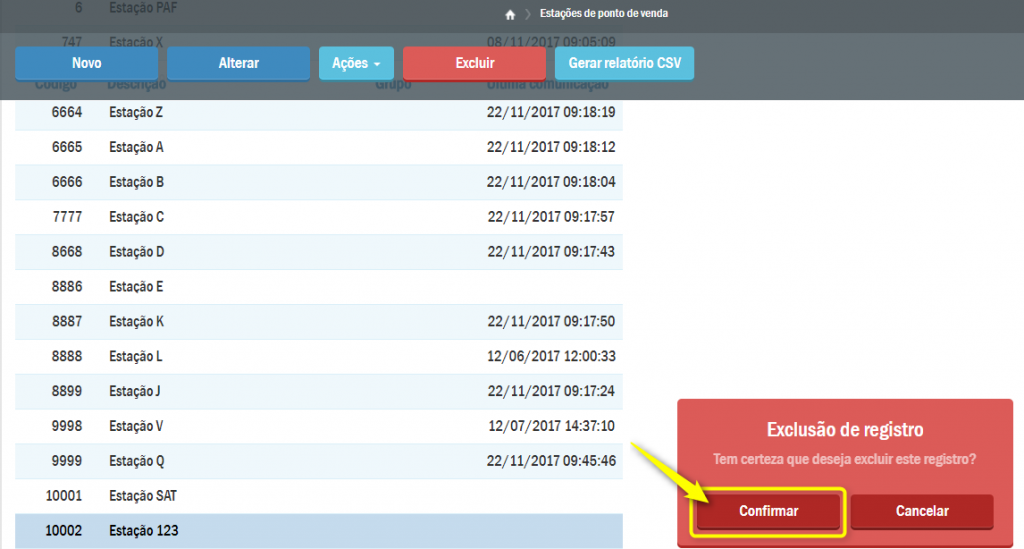
Task: Open the Estações de ponto de venda breadcrumb
Action: click(x=603, y=14)
